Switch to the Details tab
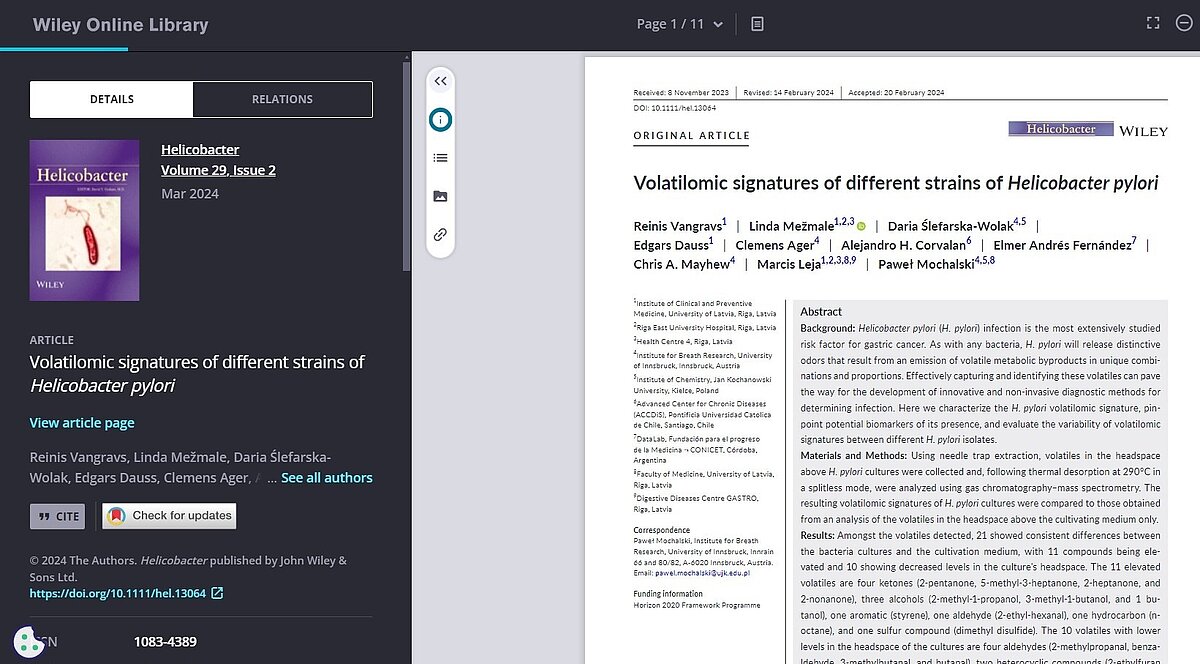Screen dimensions: 1200x664 click(x=112, y=99)
